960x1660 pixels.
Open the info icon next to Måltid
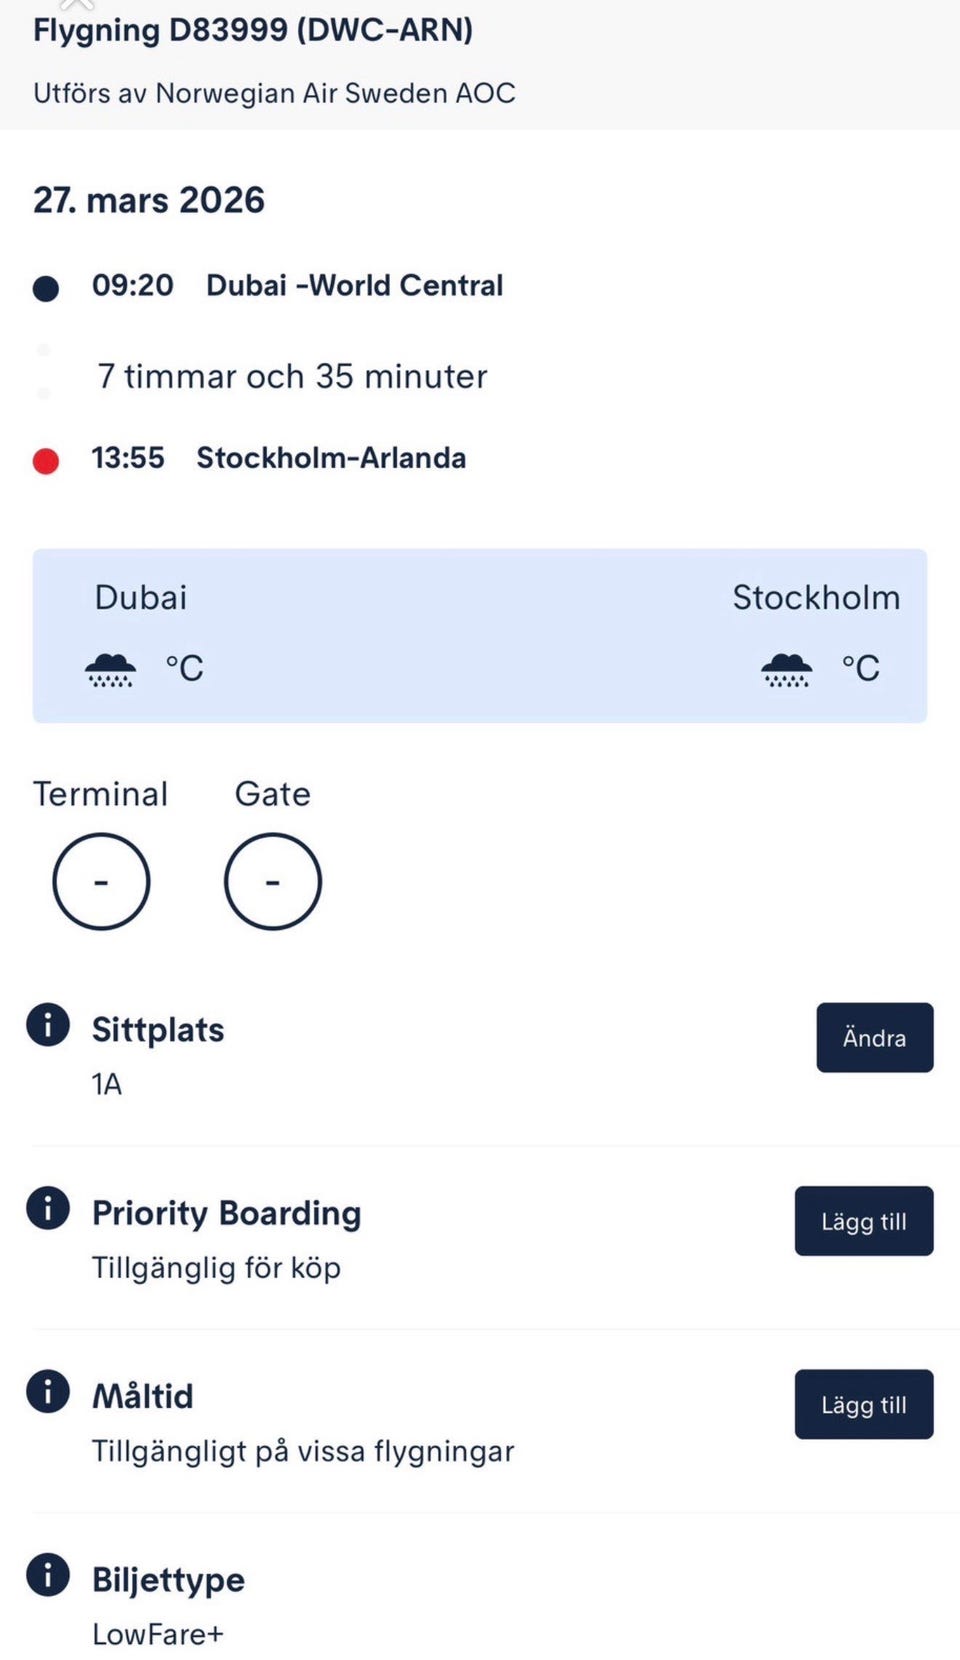(48, 1391)
